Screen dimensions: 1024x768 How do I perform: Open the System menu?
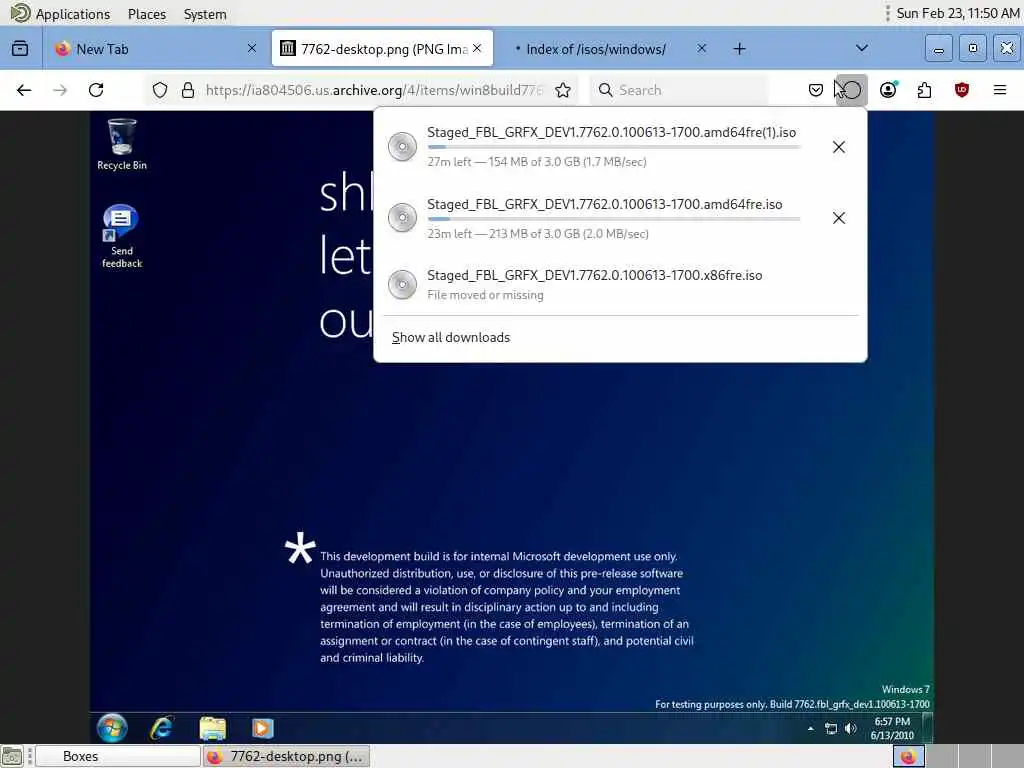[205, 14]
